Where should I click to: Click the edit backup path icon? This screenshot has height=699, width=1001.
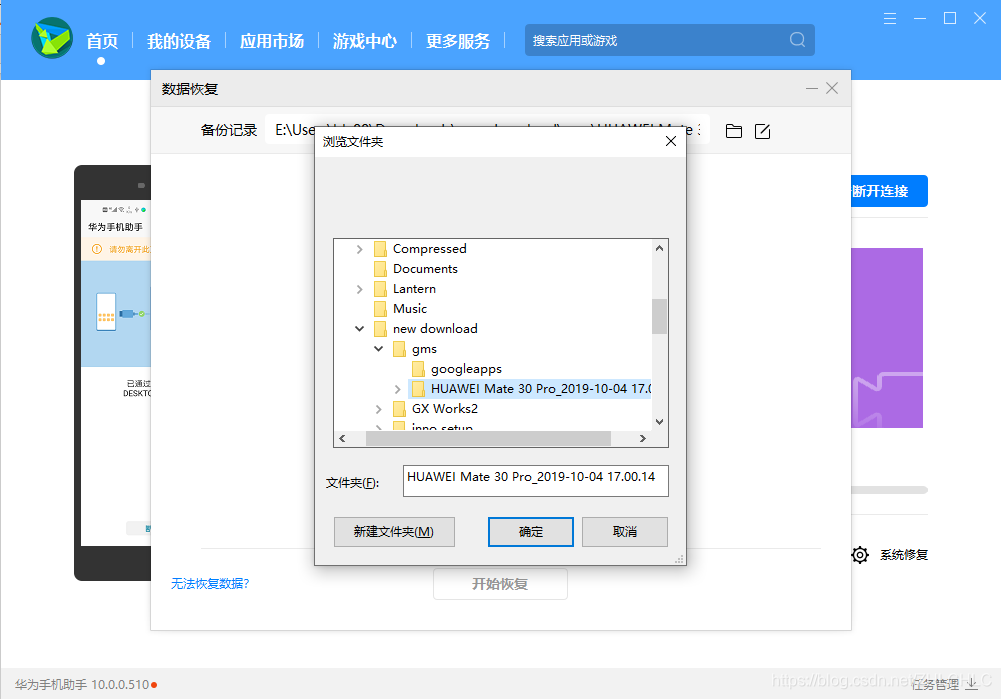coord(762,130)
